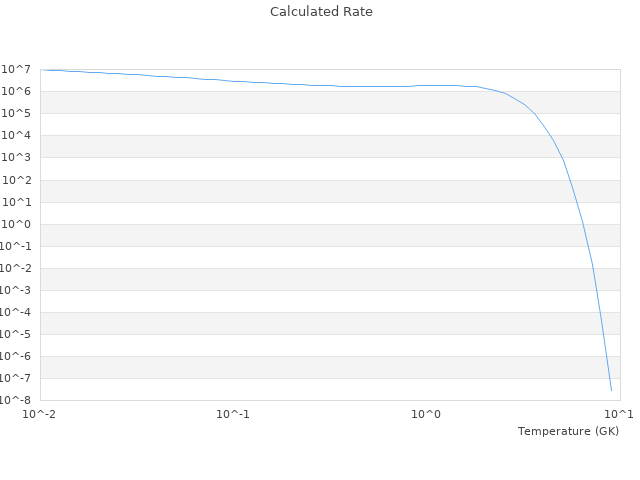The height and width of the screenshot is (480, 640).
Task: Click the 10^7 y-axis tick label
Action: point(16,69)
